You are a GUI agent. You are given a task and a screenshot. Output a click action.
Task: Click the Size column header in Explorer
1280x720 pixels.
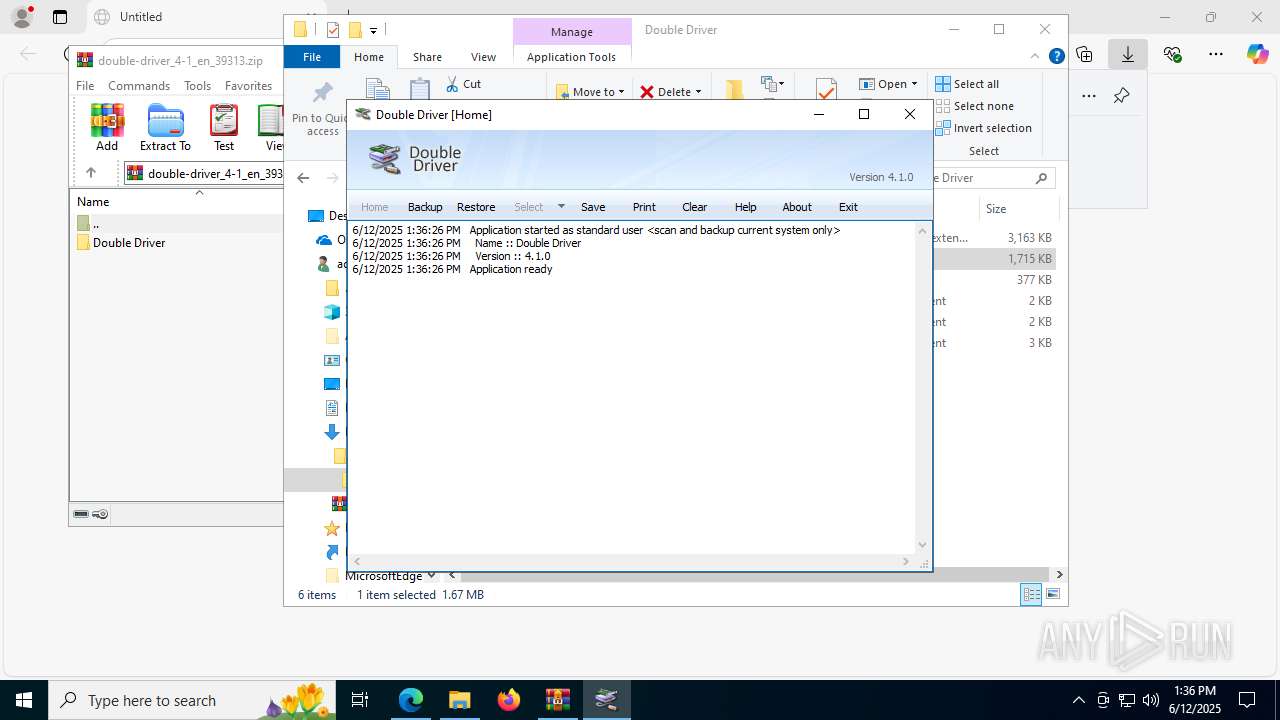[996, 209]
